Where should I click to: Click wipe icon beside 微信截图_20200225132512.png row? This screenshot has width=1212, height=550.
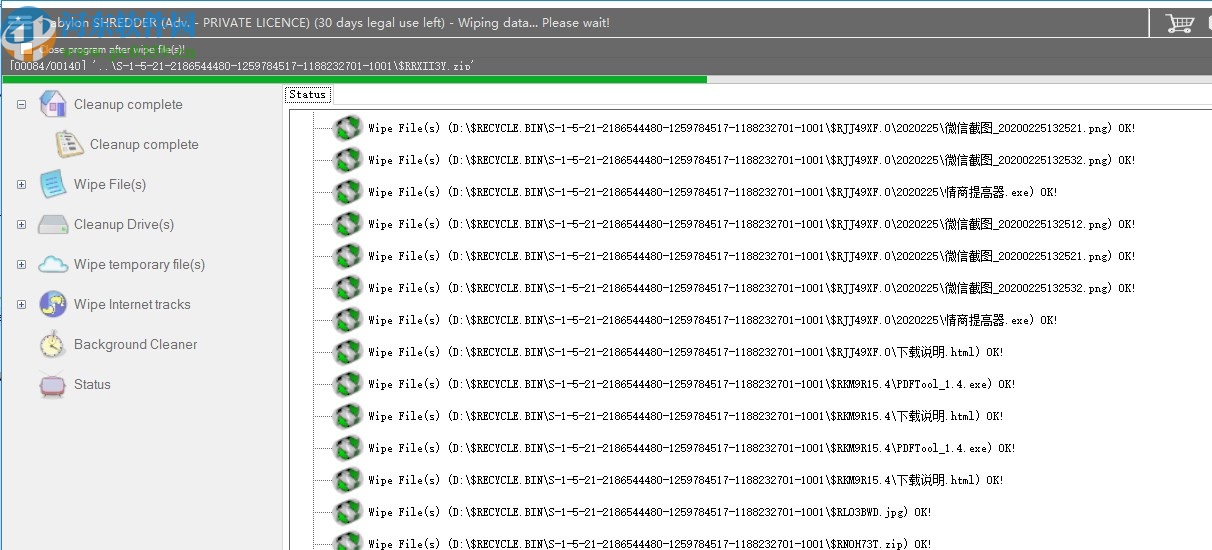[x=347, y=224]
